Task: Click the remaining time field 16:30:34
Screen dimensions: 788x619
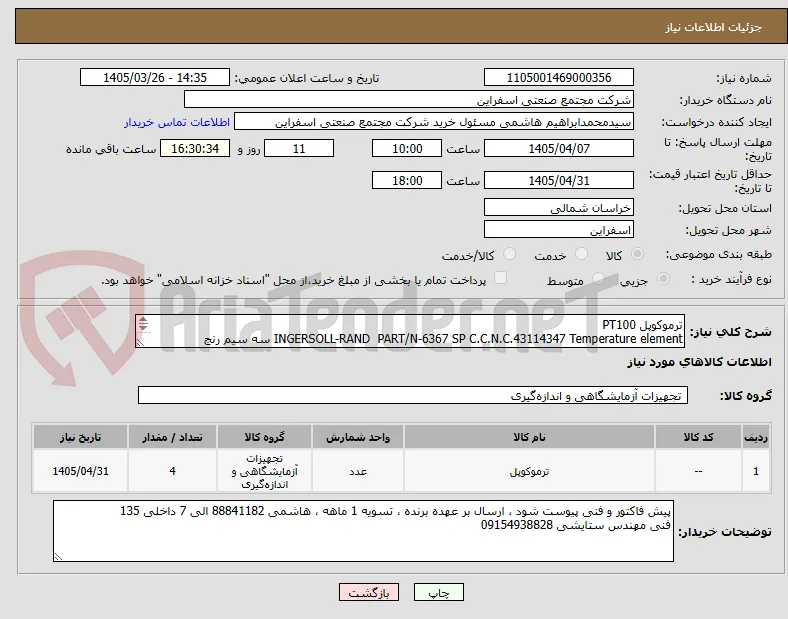Action: click(x=195, y=148)
